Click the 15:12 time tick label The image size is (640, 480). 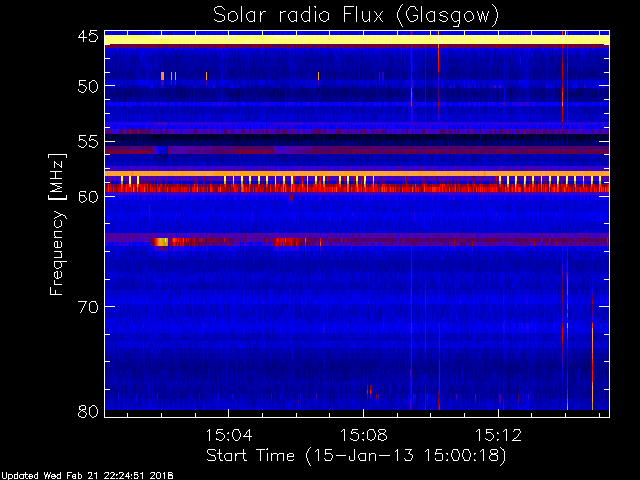(x=498, y=435)
